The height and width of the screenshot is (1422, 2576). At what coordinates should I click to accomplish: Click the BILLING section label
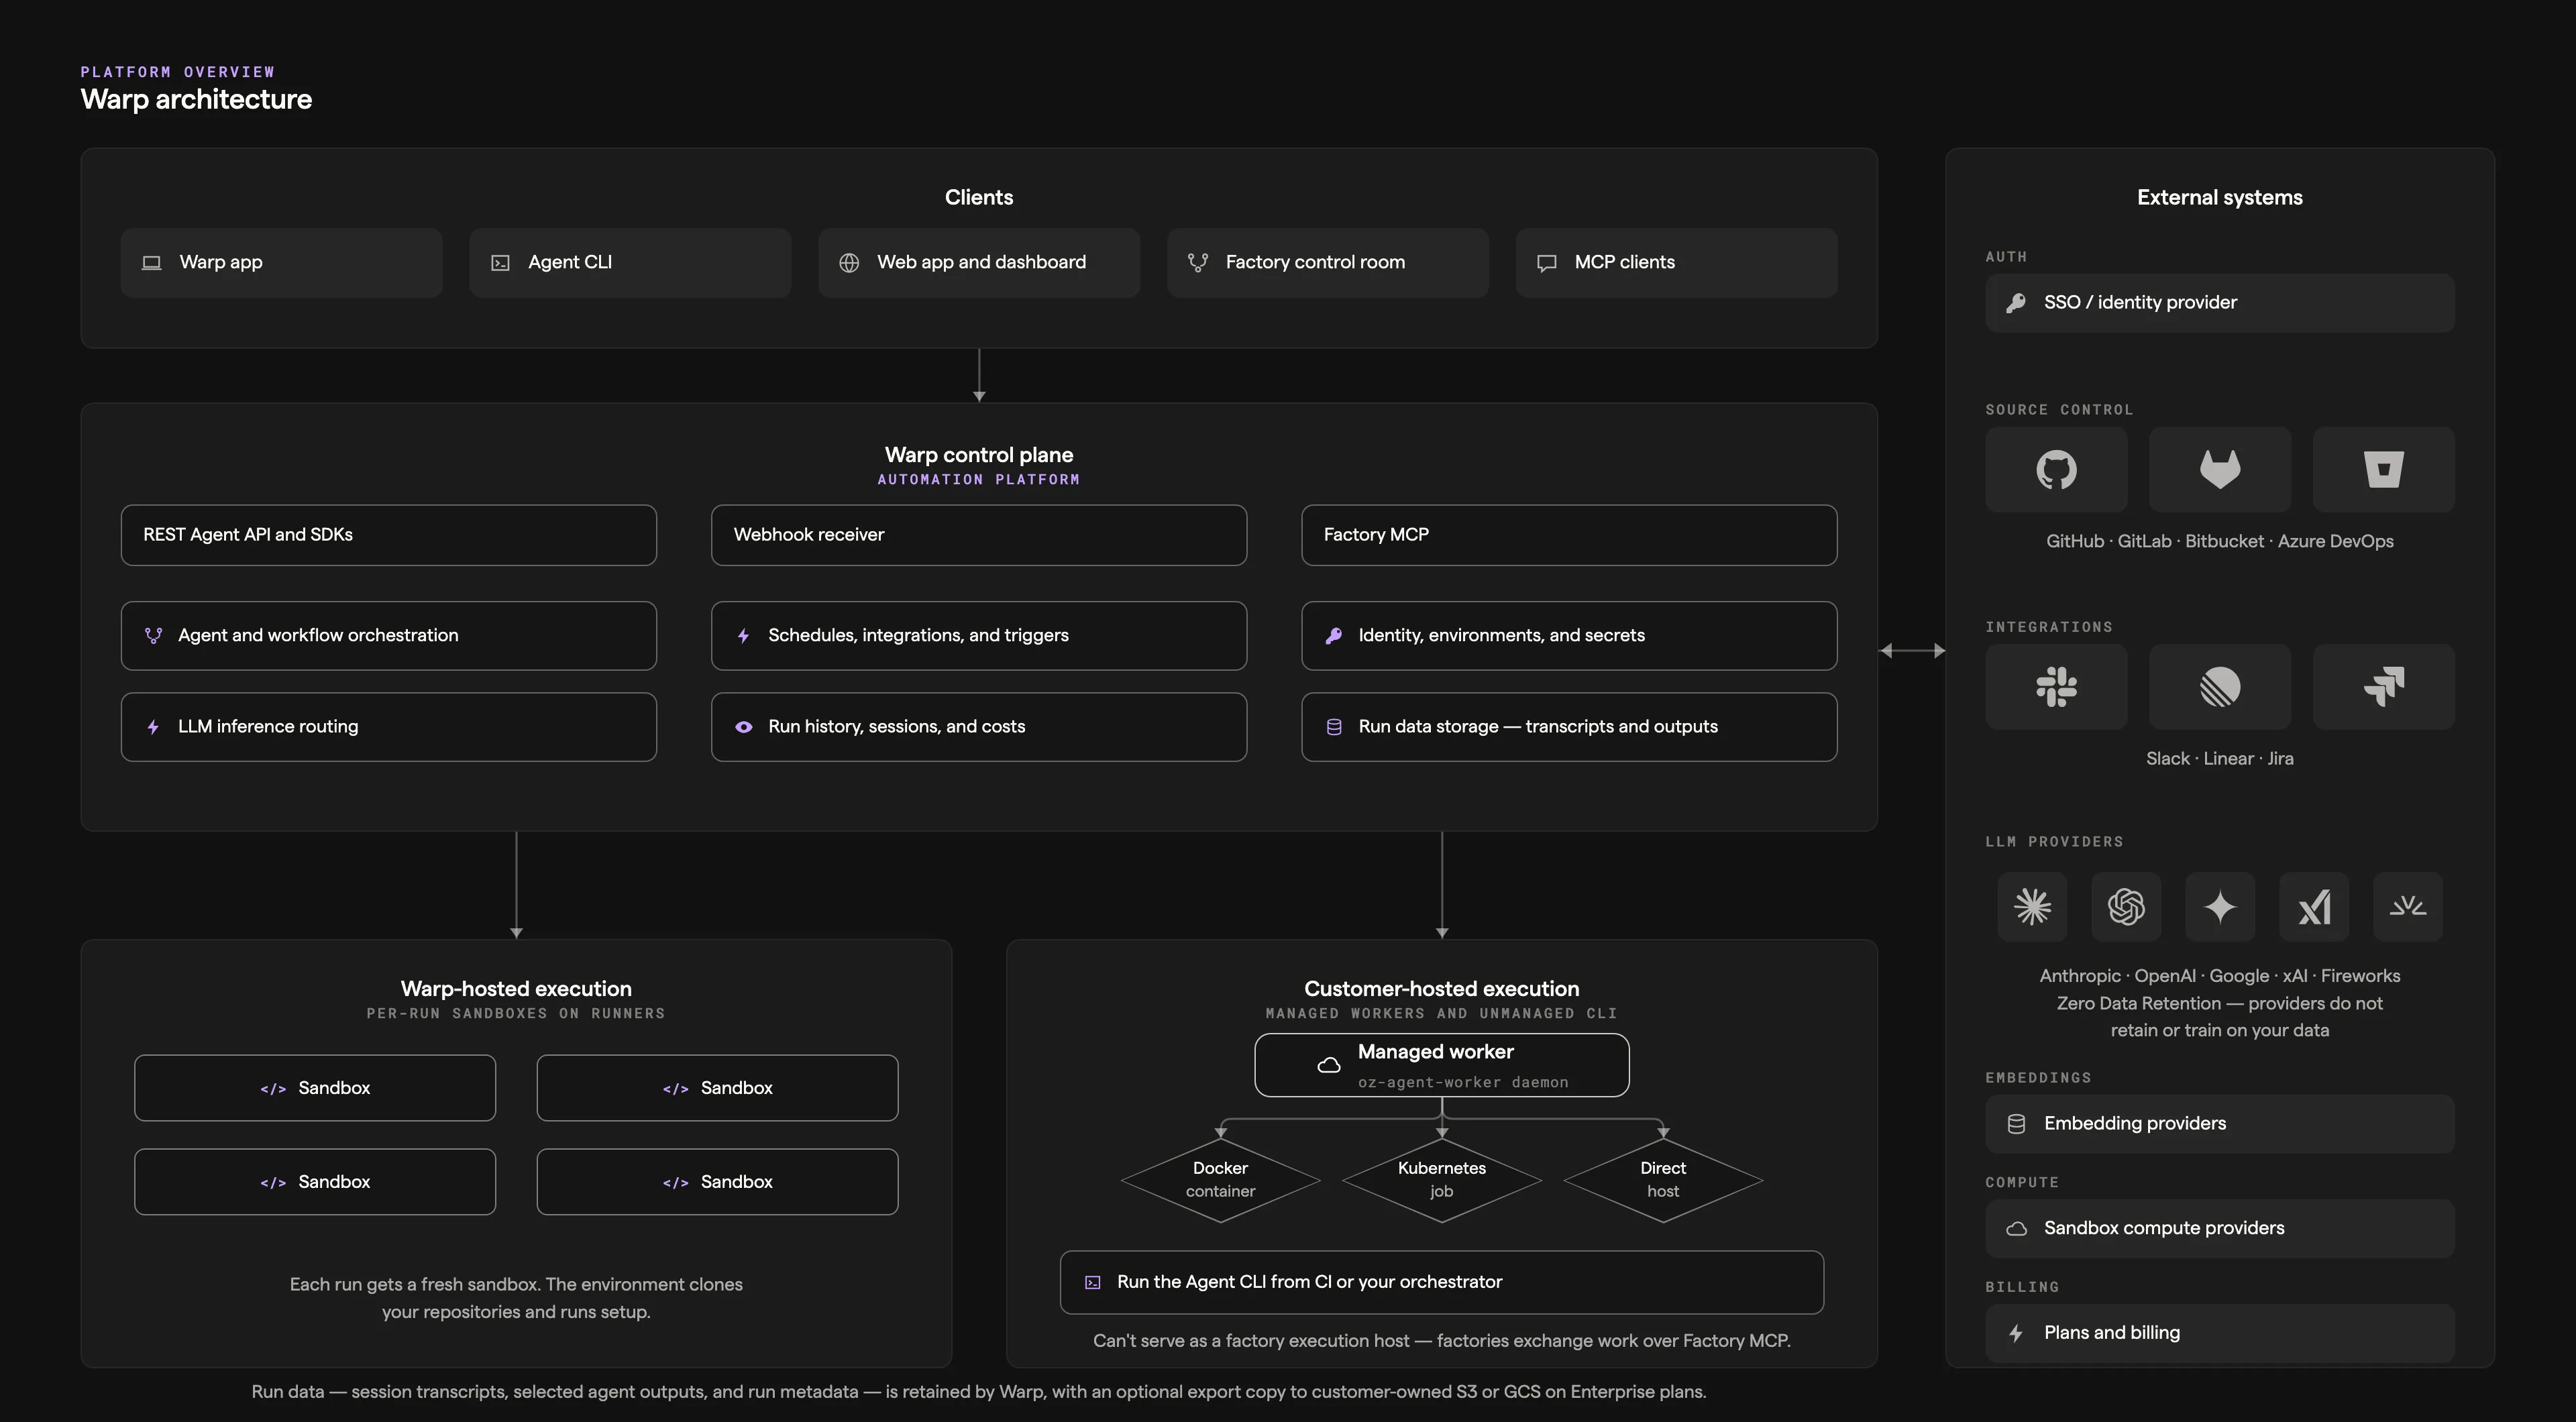tap(2022, 1288)
